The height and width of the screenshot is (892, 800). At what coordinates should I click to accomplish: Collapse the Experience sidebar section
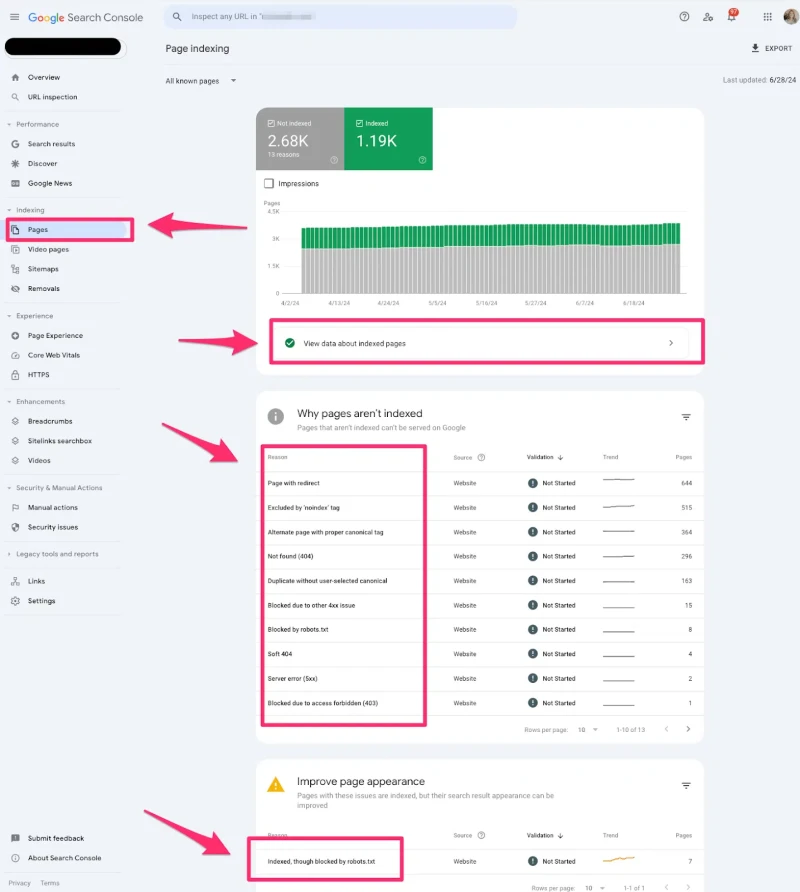[9, 316]
